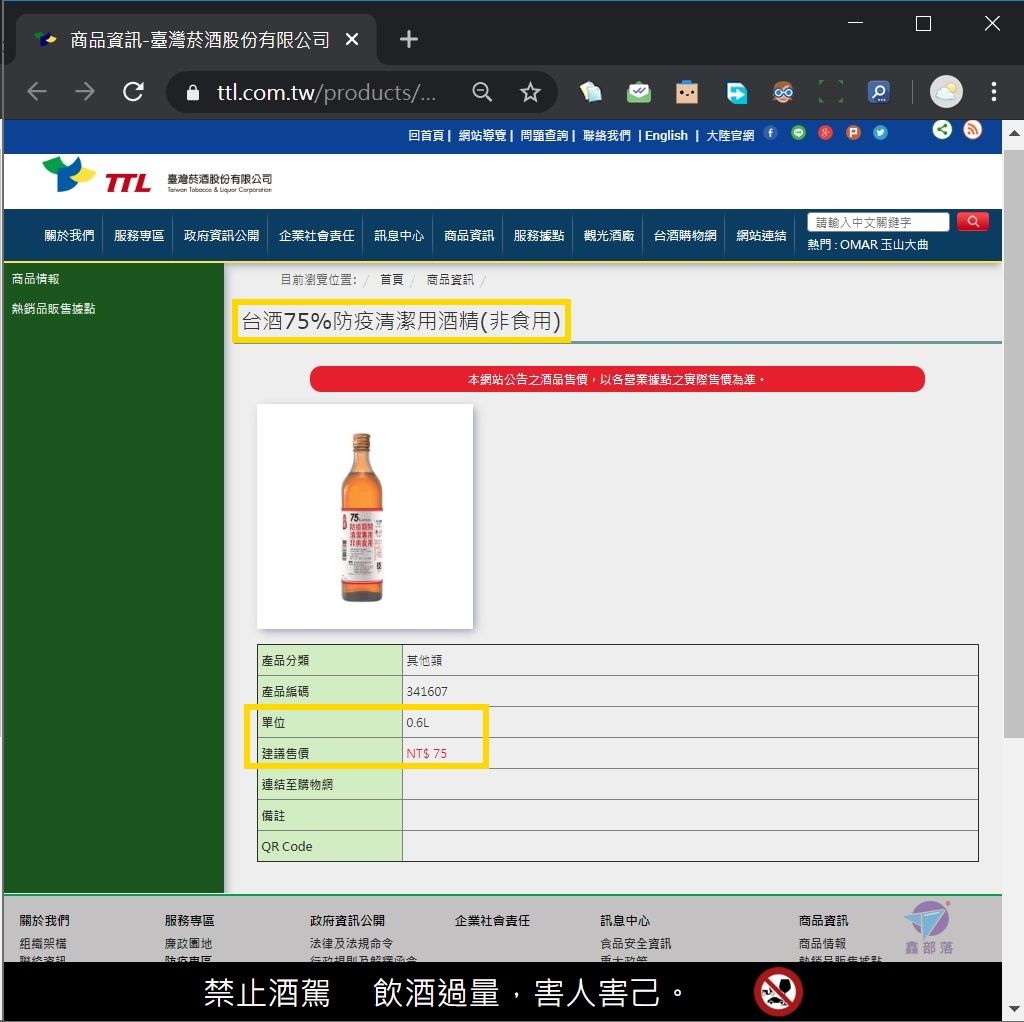Click the page vertical scrollbar thumb
1024x1022 pixels.
(1013, 444)
